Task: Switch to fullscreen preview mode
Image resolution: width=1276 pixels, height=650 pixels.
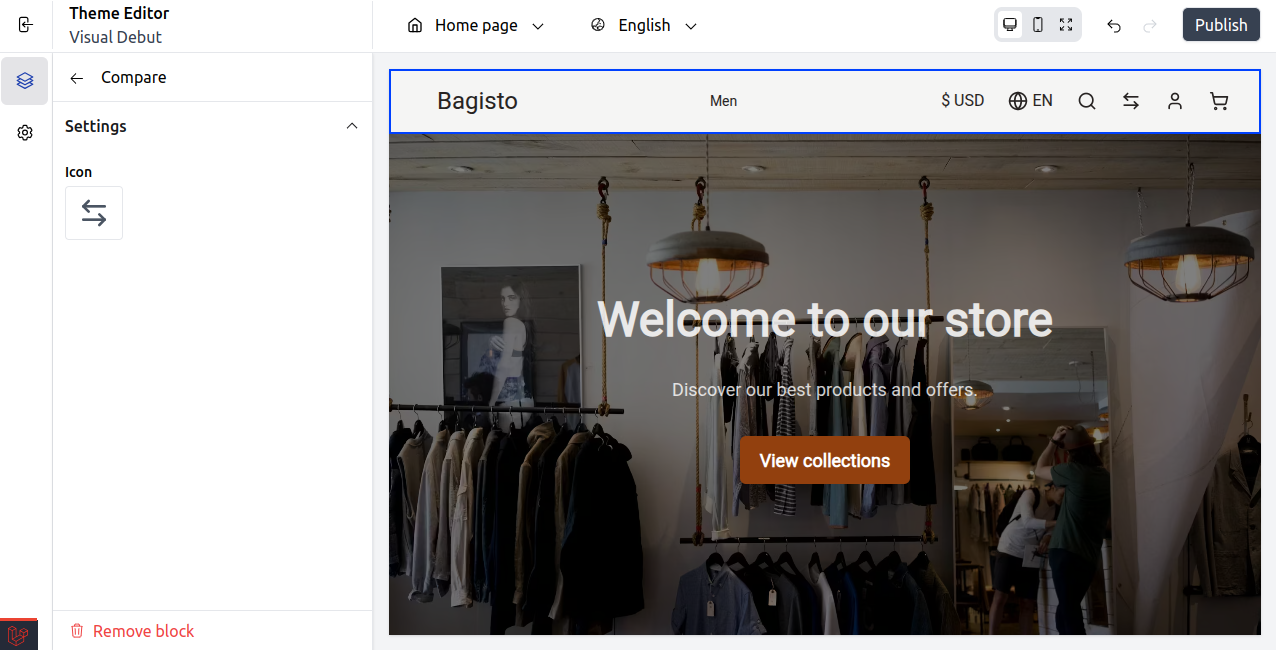Action: [1066, 25]
